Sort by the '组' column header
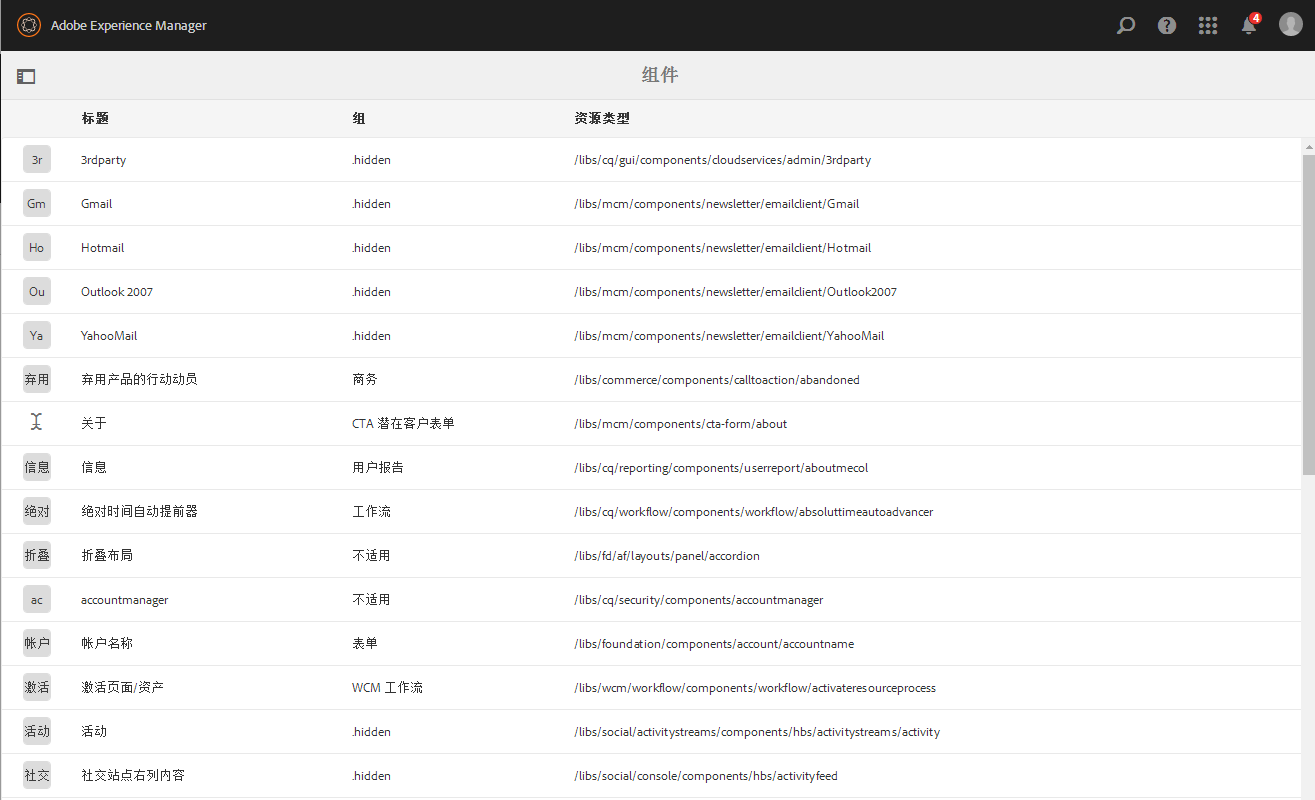1315x800 pixels. [x=359, y=118]
